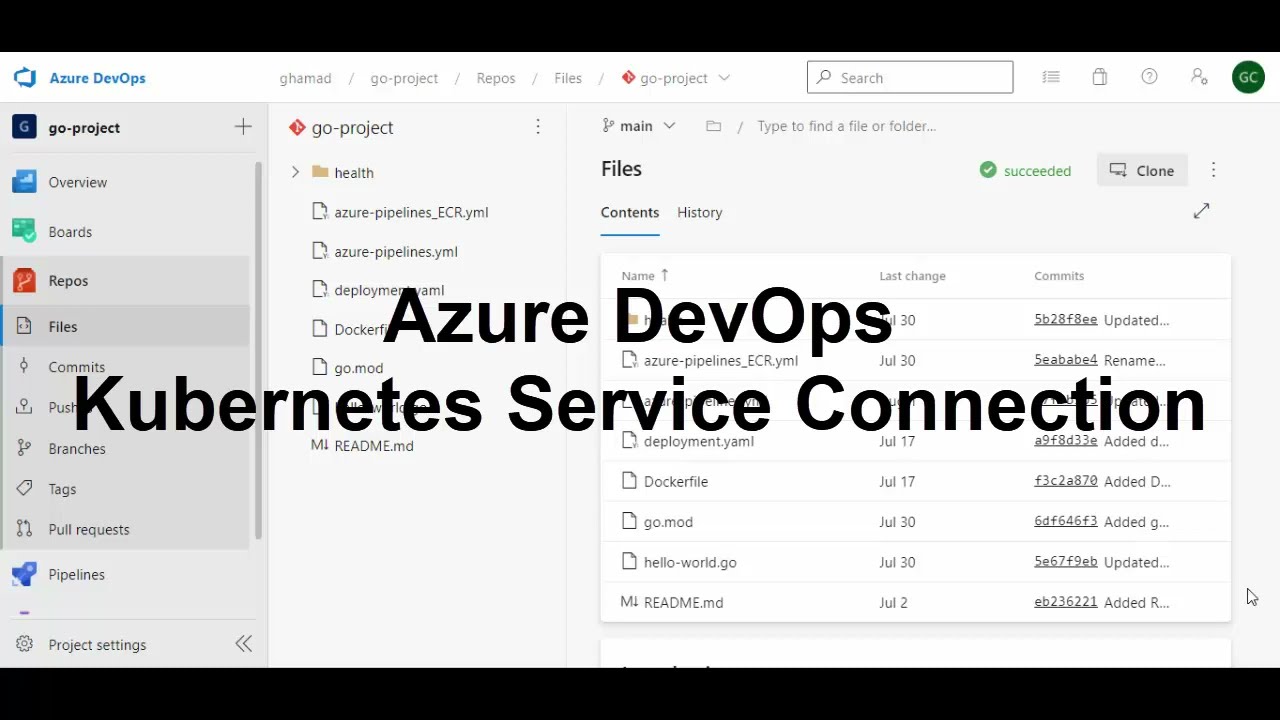Click the Clone button
1280x720 pixels.
pos(1142,170)
